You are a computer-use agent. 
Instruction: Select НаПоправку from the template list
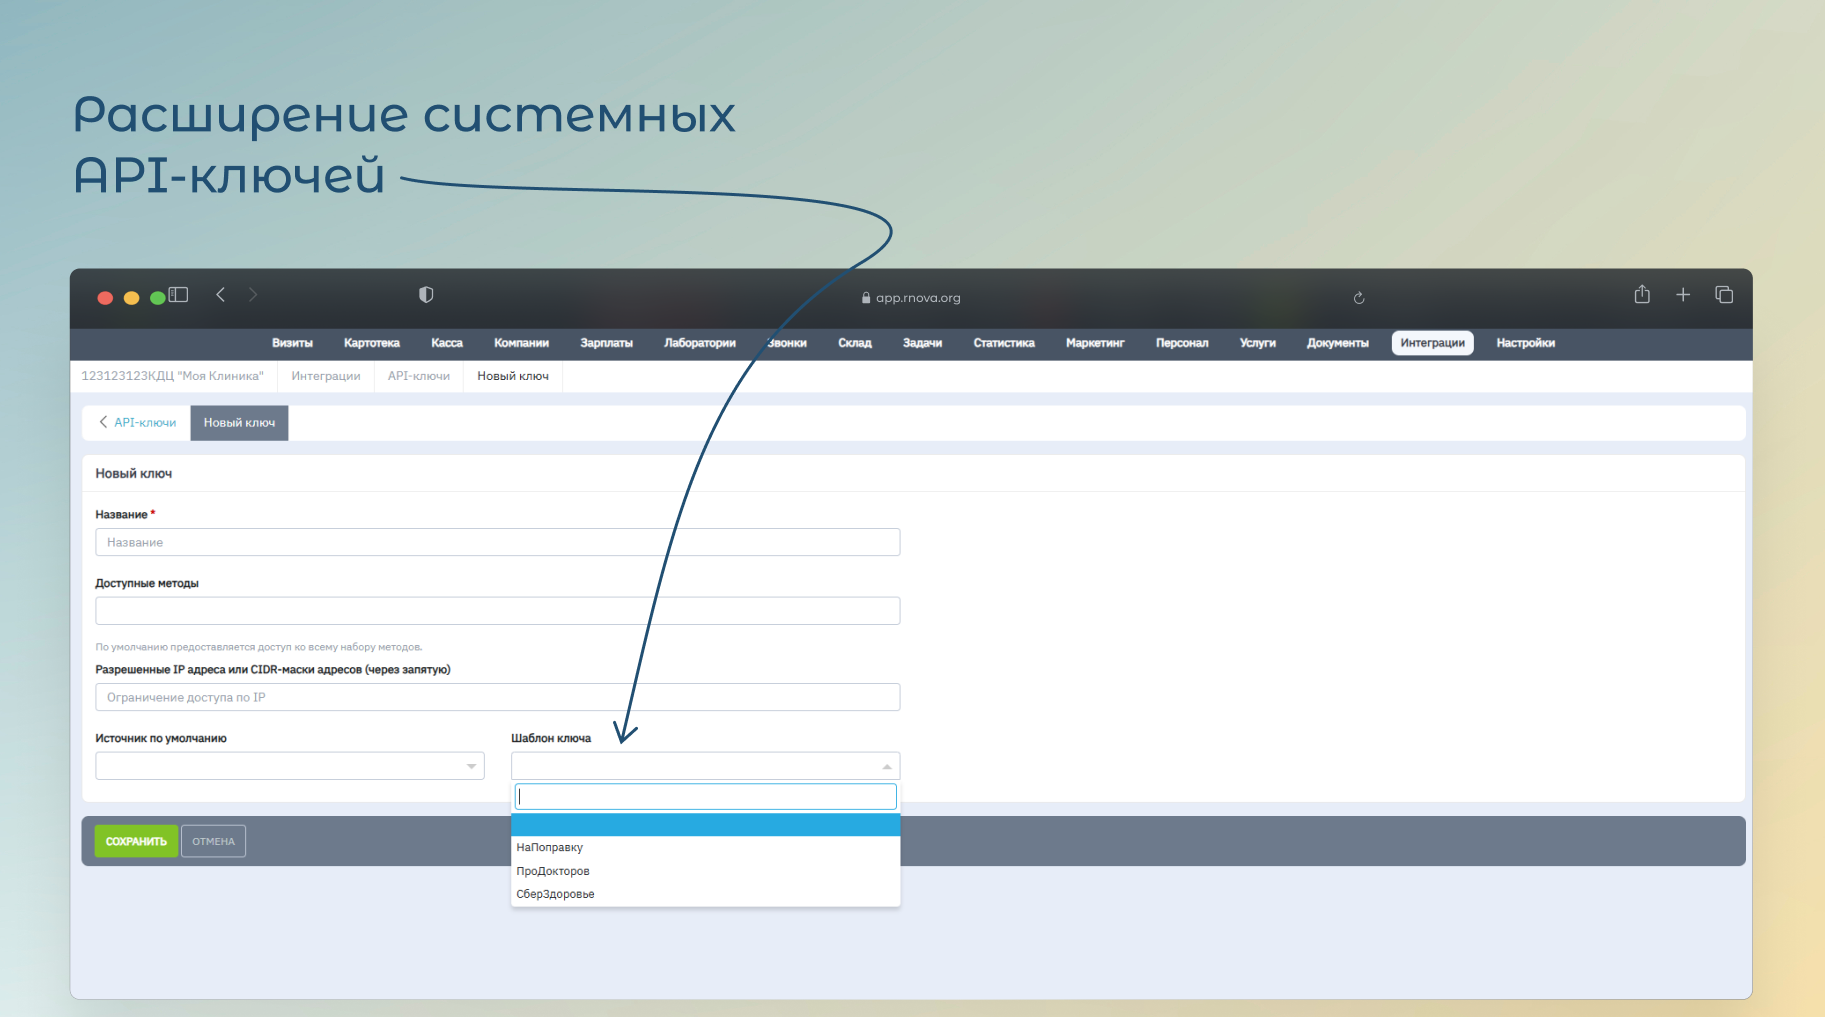tap(550, 847)
